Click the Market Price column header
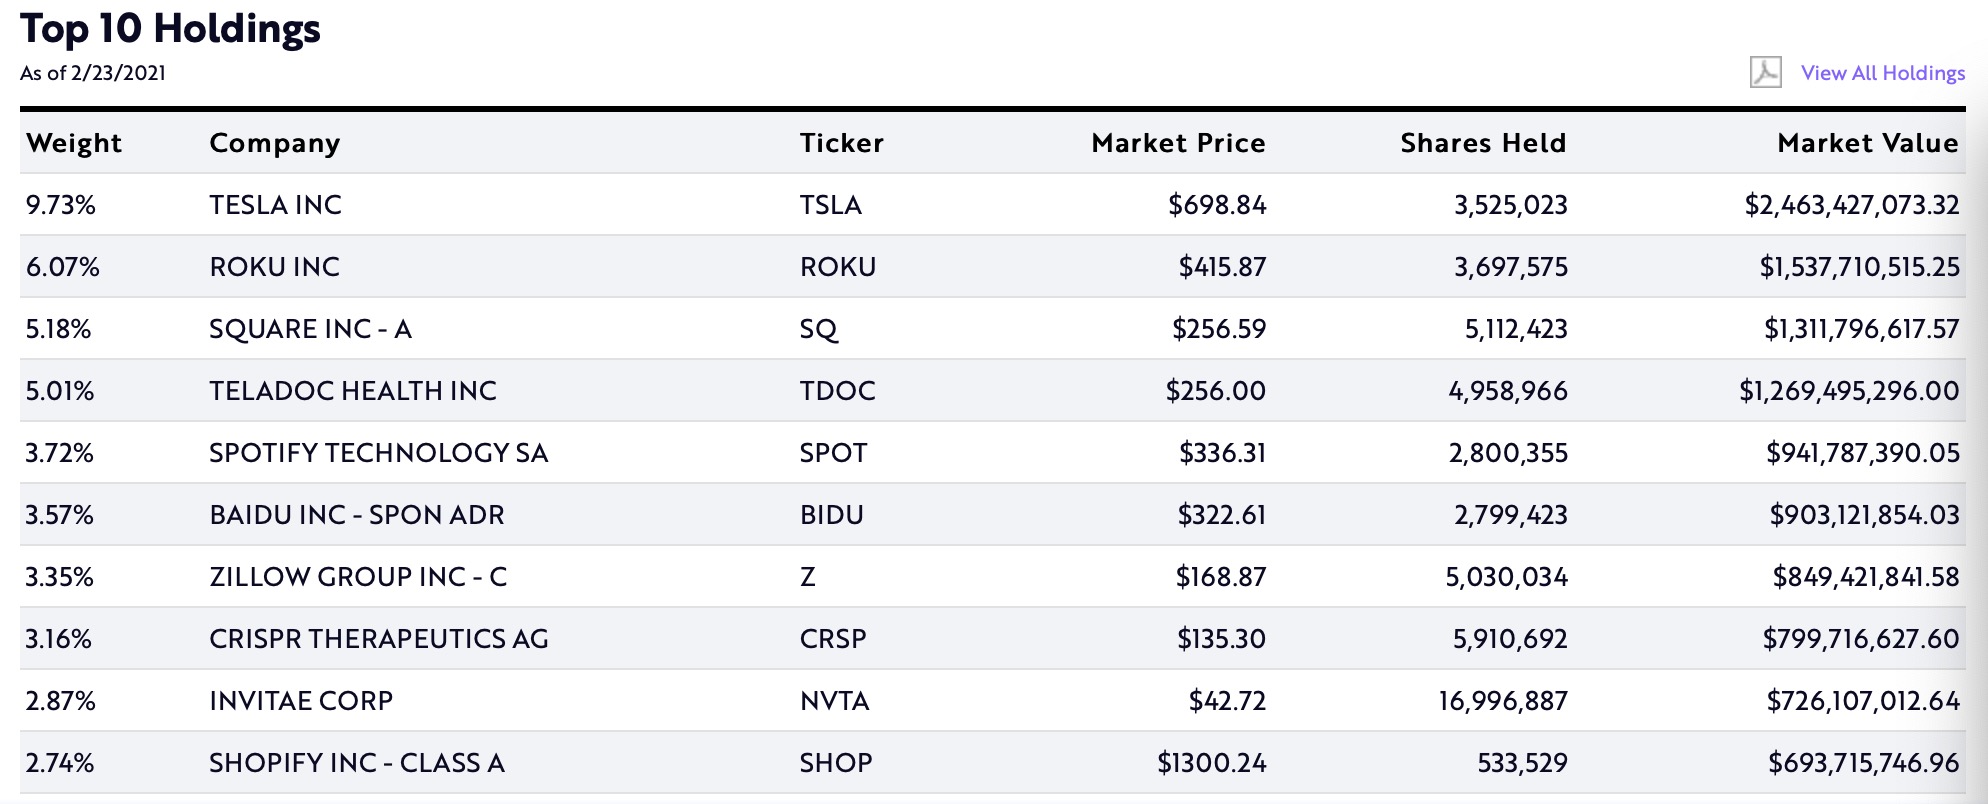The height and width of the screenshot is (804, 1988). tap(1178, 143)
